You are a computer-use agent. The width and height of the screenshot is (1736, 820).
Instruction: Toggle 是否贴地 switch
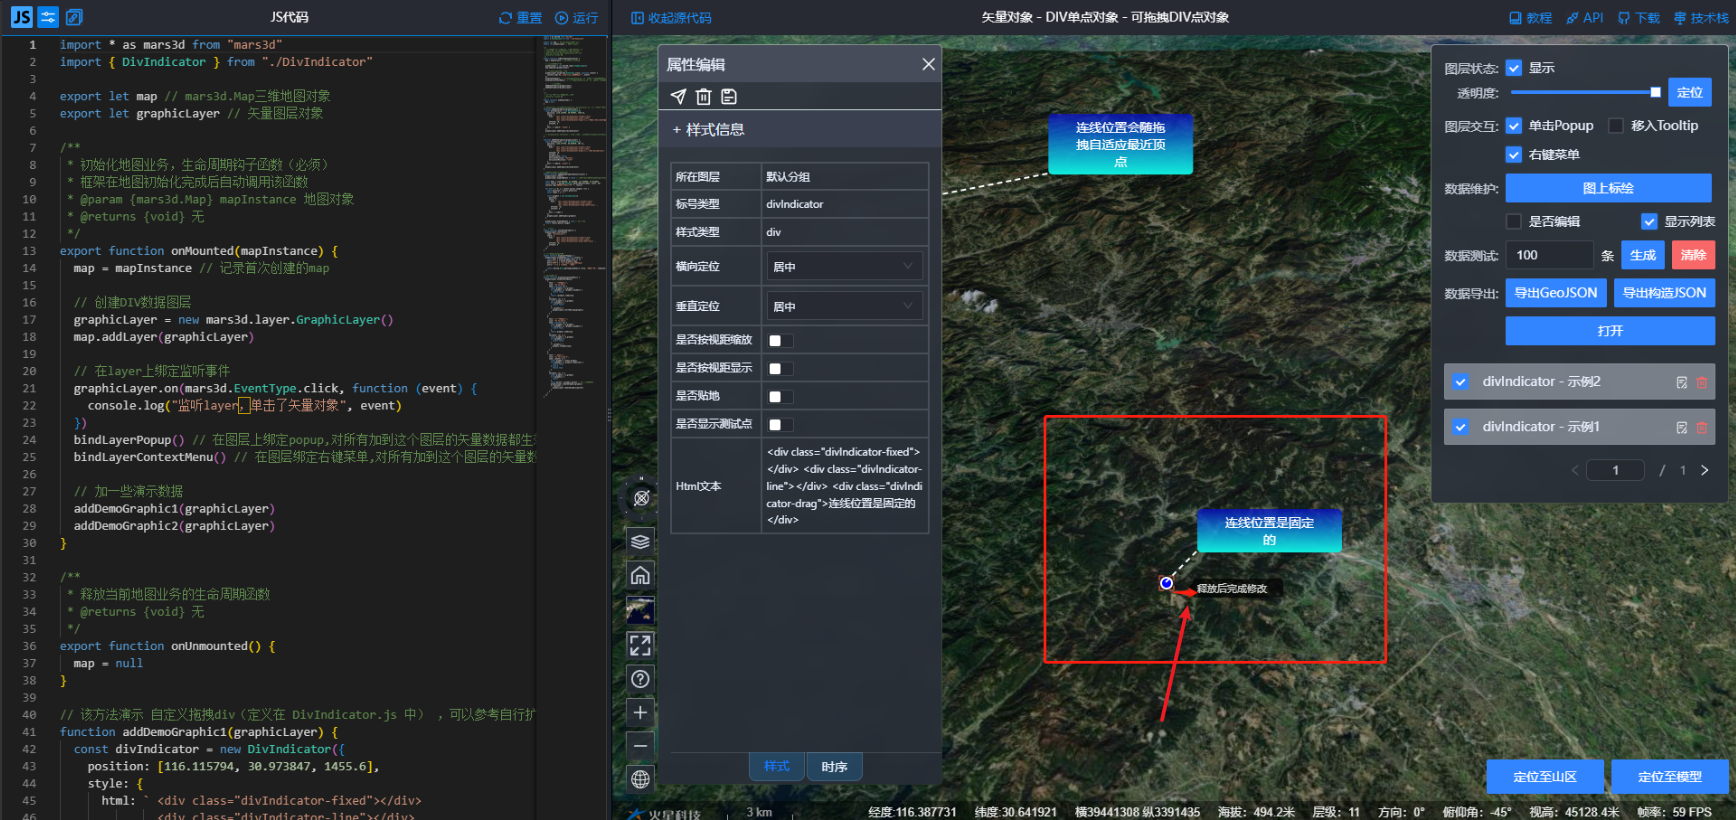[780, 396]
